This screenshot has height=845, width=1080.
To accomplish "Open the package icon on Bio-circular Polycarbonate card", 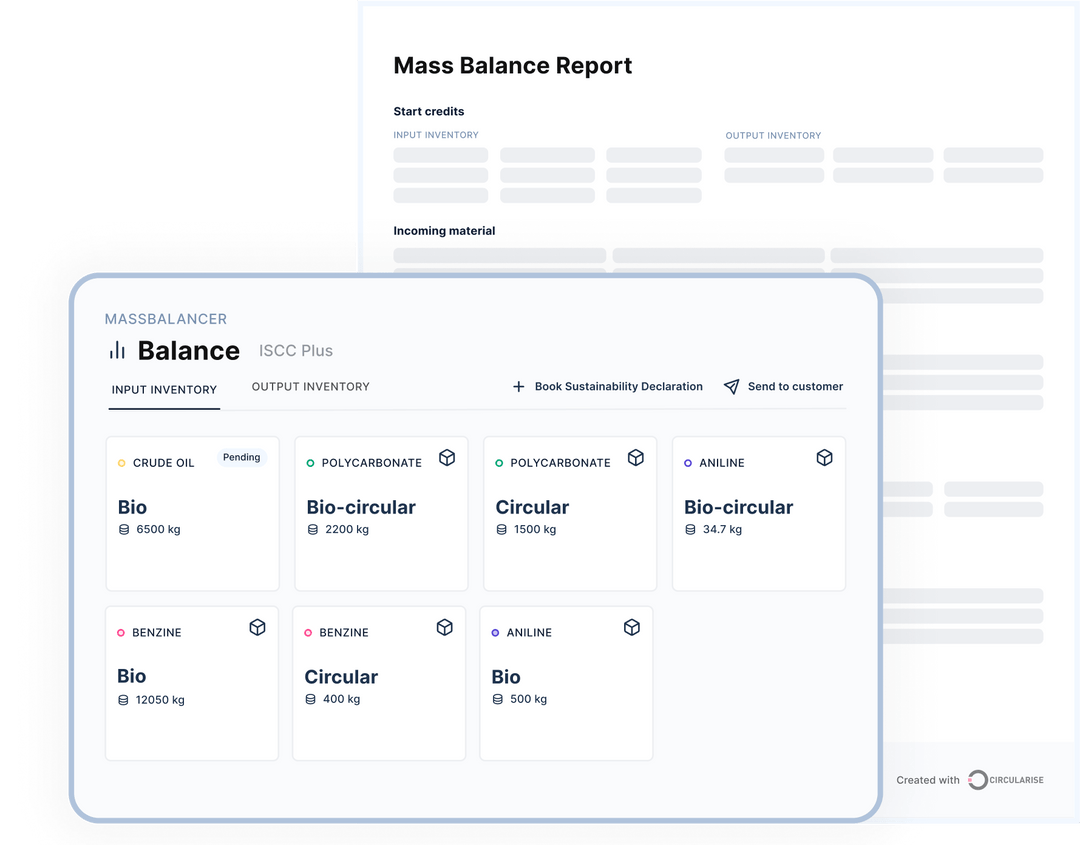I will 447,458.
